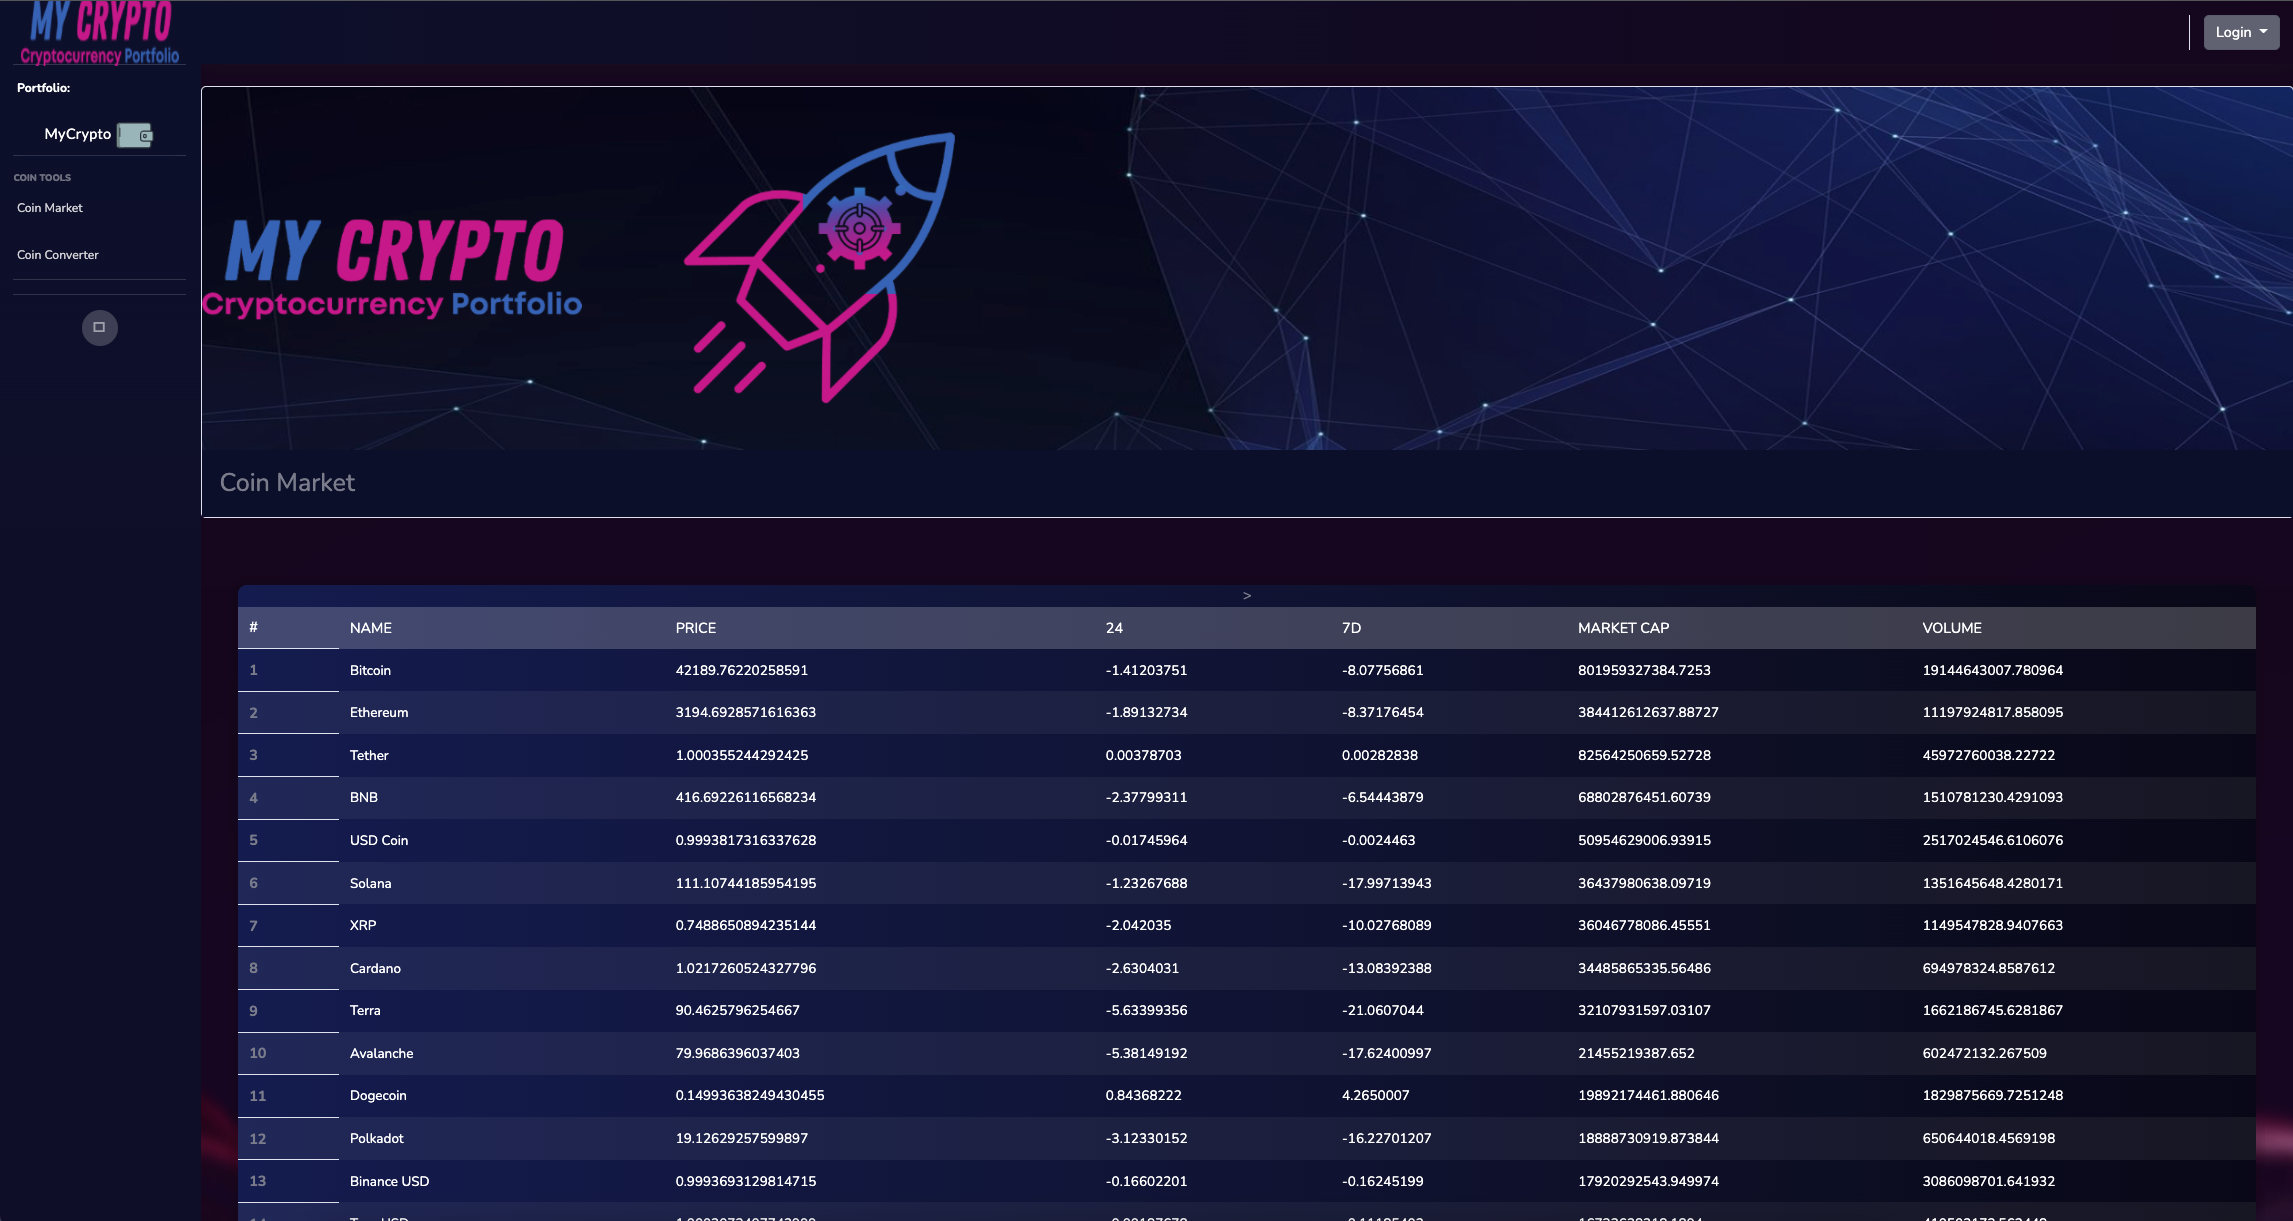Click the NAME column header

(x=370, y=627)
